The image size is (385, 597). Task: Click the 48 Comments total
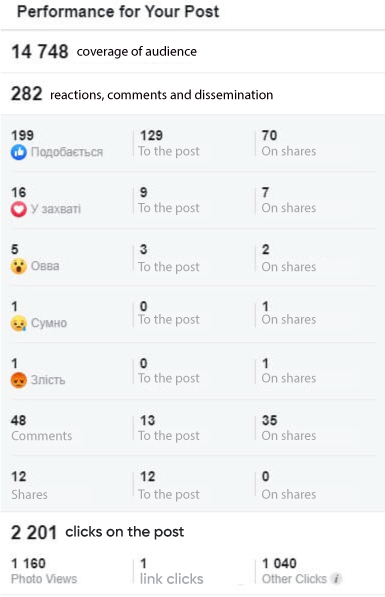42,428
